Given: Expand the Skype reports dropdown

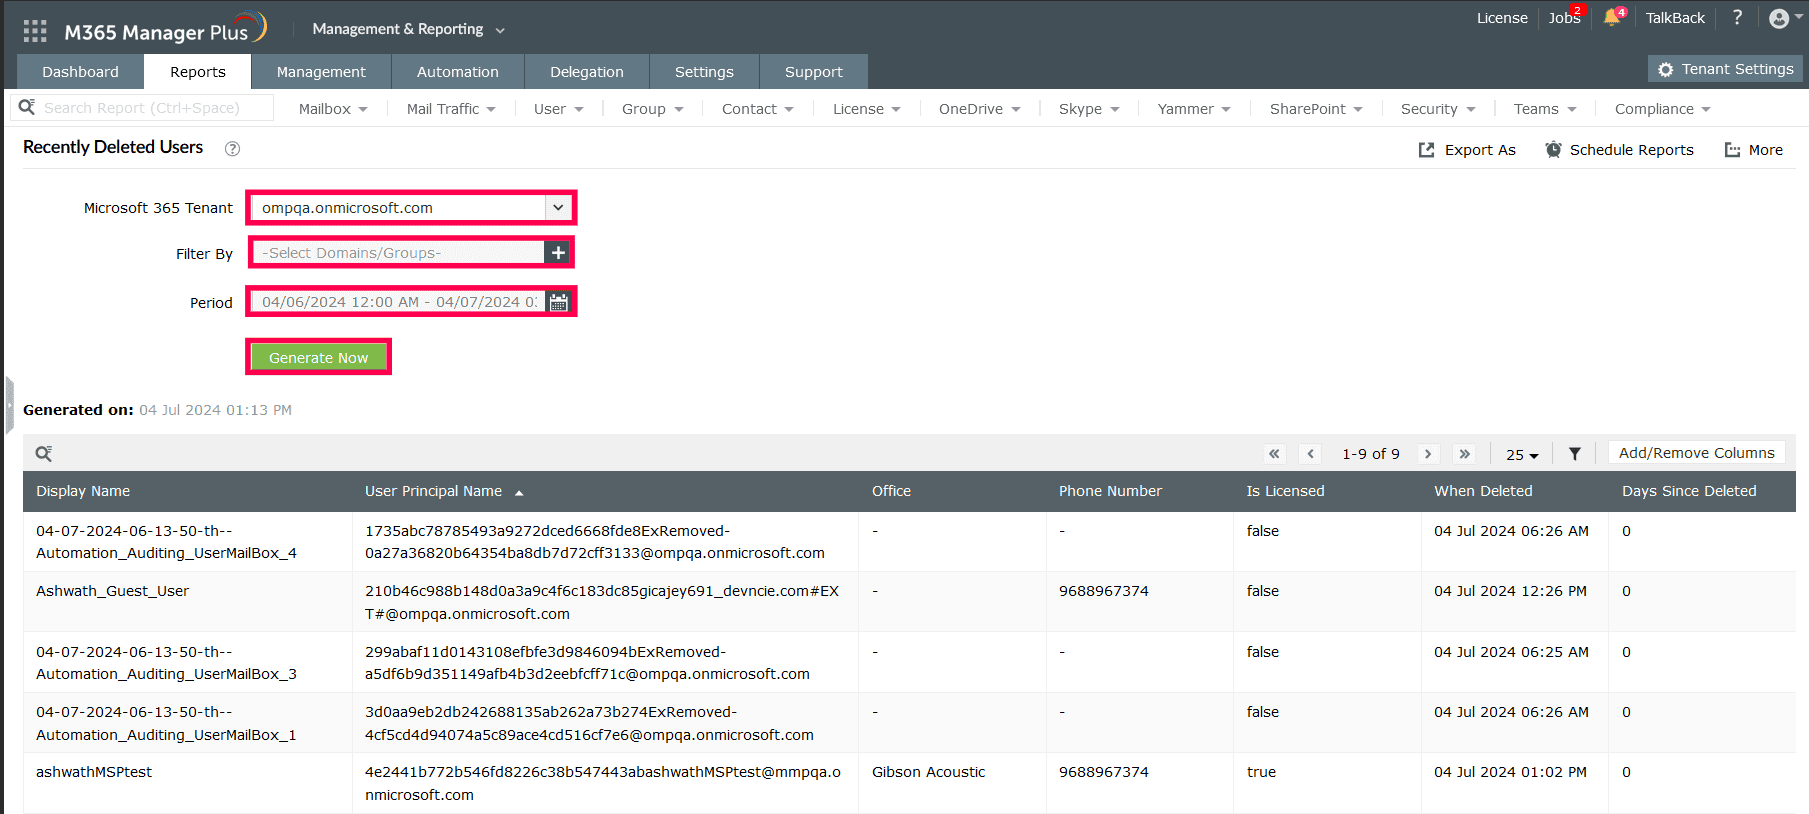Looking at the screenshot, I should point(1088,109).
